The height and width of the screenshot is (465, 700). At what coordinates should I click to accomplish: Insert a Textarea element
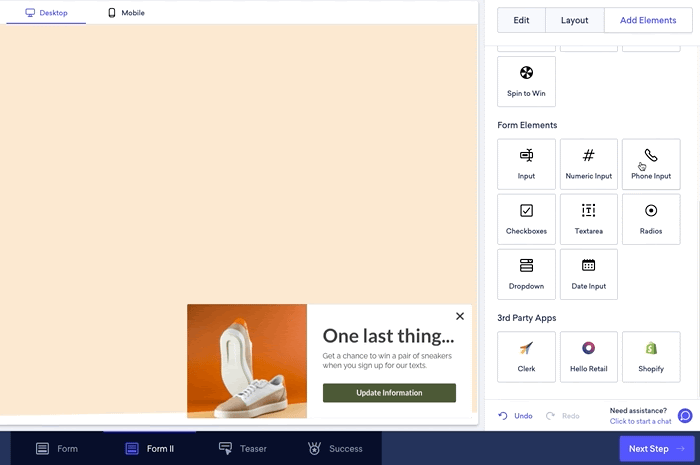tap(588, 219)
